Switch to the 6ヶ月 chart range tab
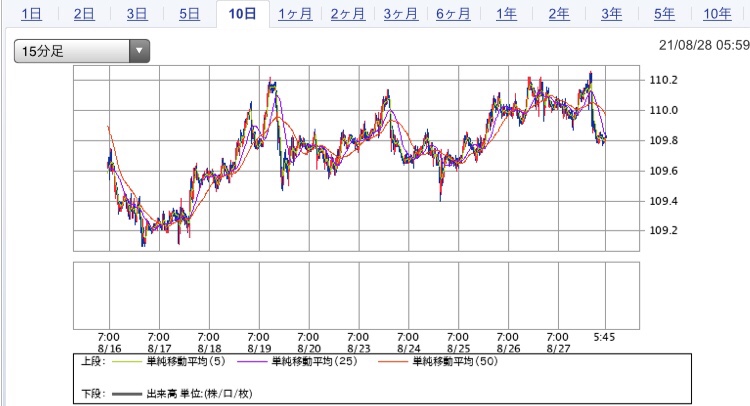This screenshot has width=750, height=406. pyautogui.click(x=453, y=13)
